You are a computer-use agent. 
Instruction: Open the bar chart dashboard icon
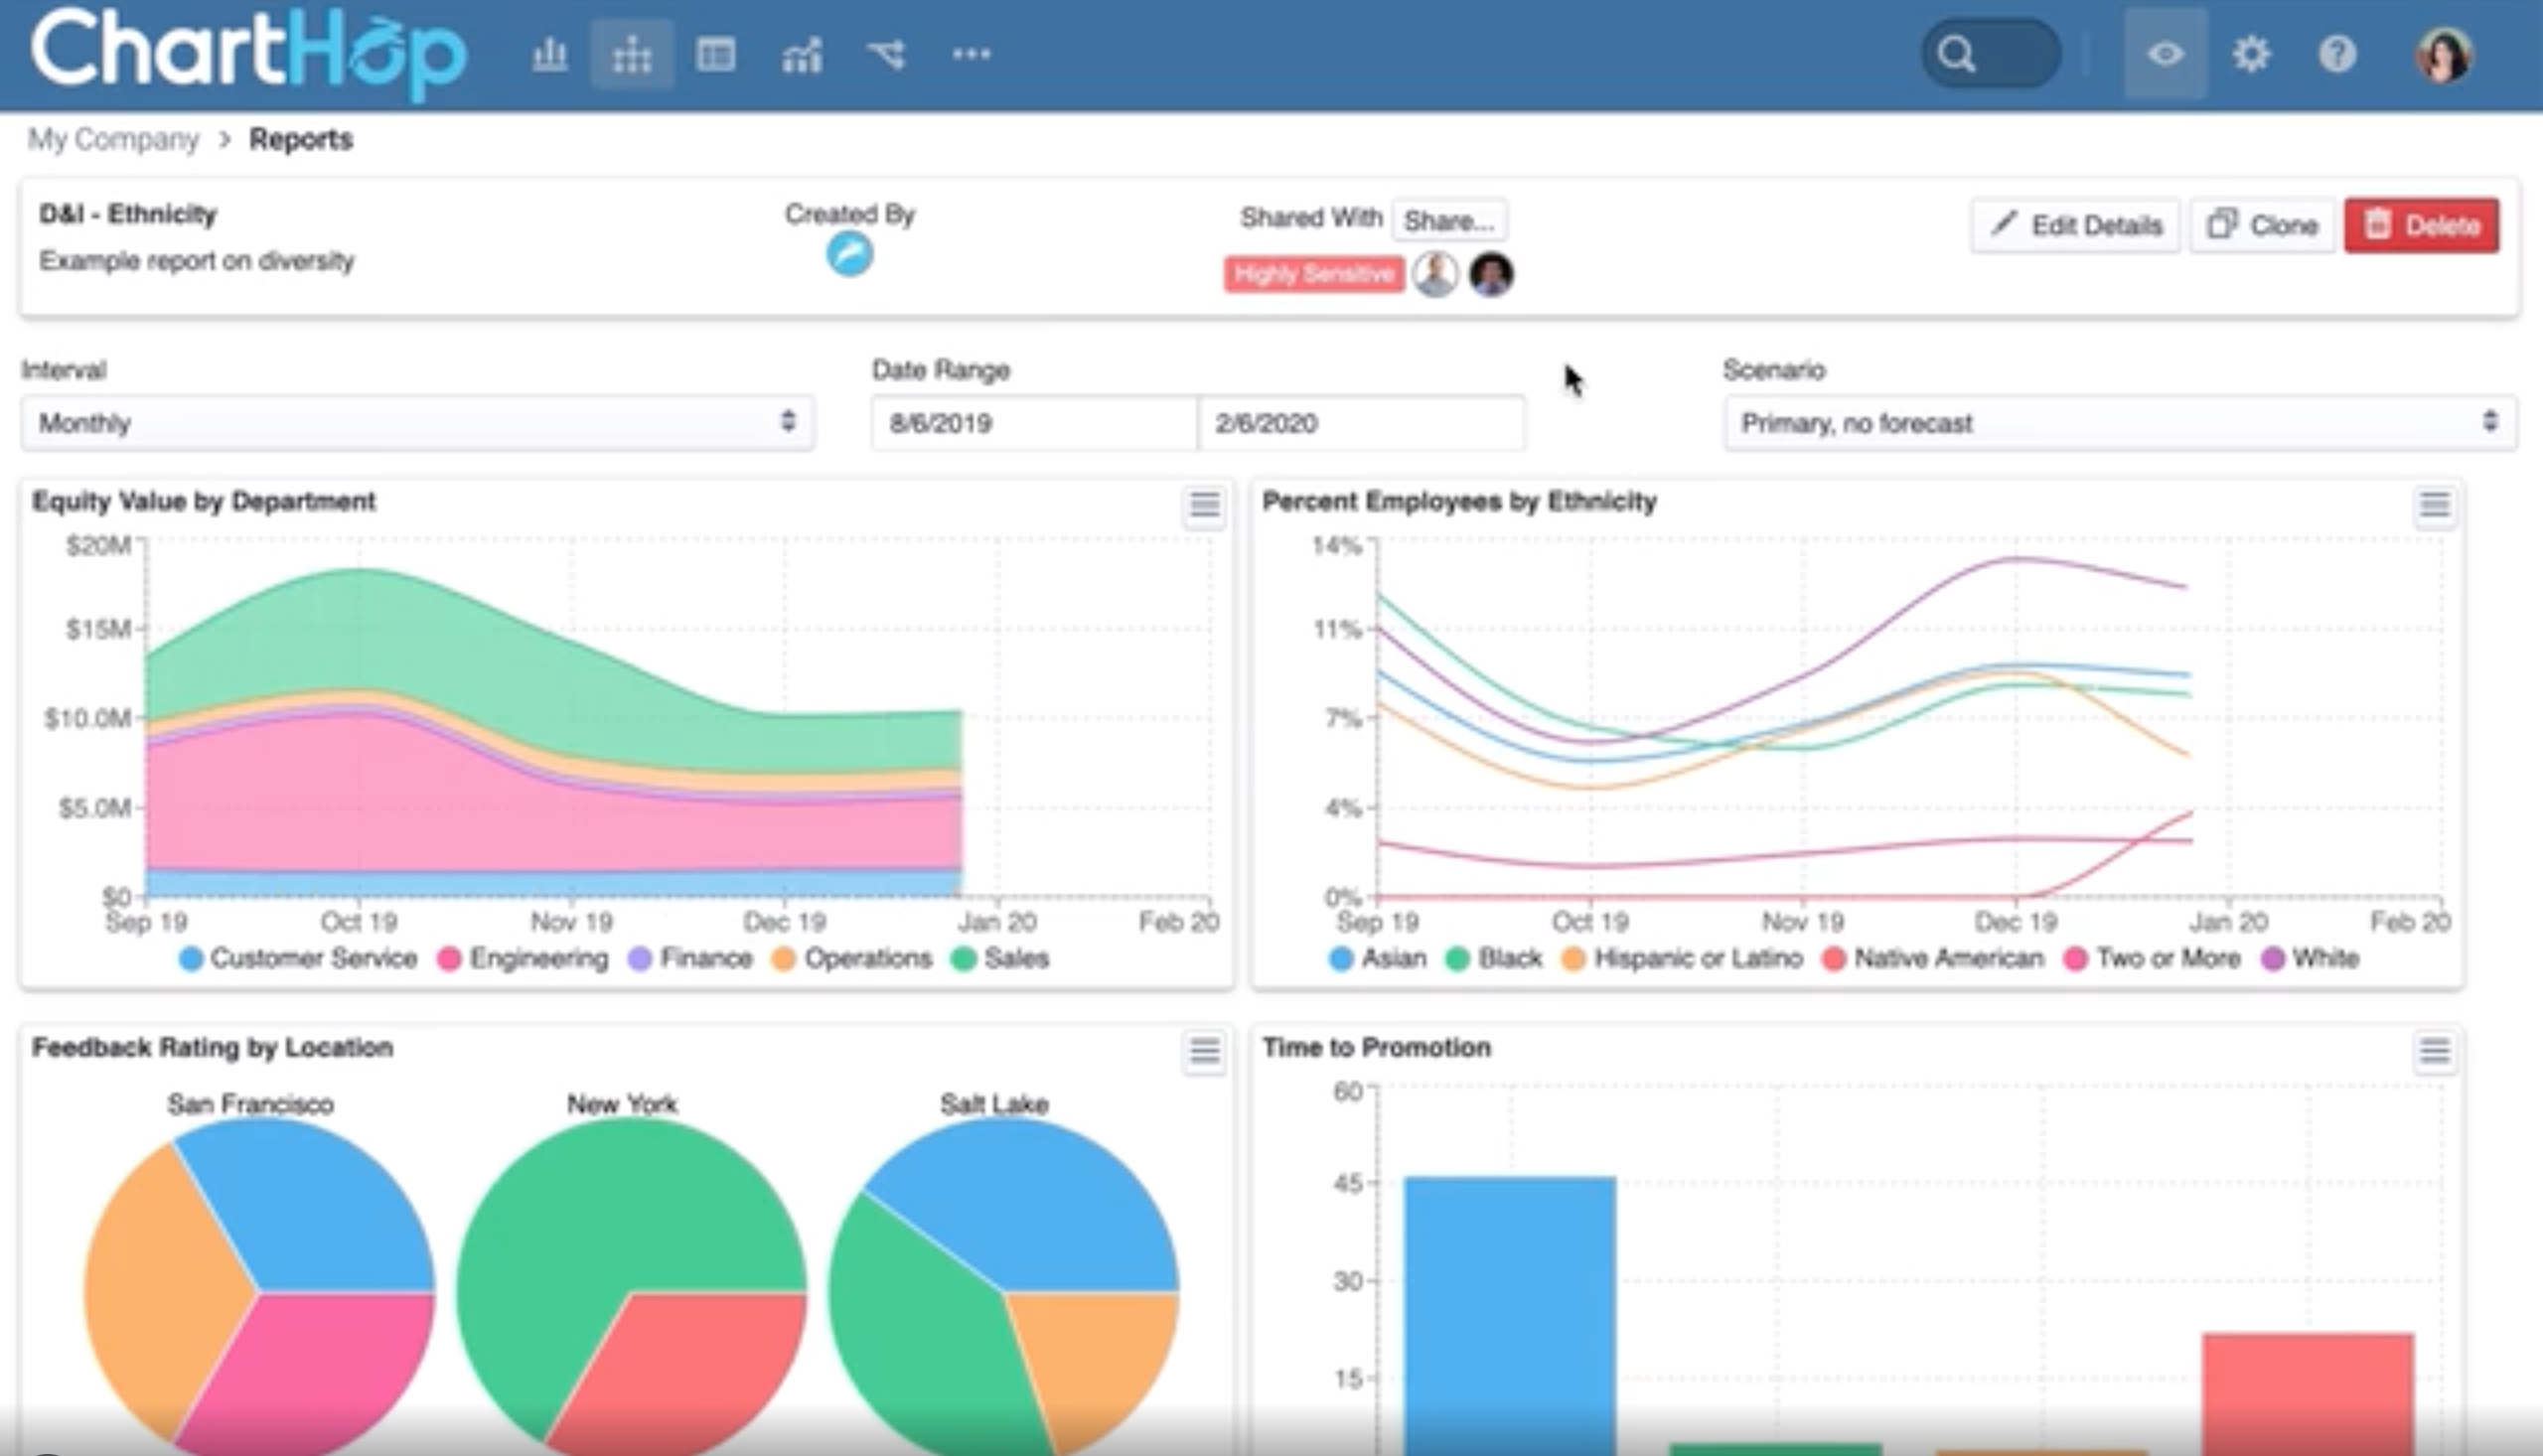pos(549,54)
